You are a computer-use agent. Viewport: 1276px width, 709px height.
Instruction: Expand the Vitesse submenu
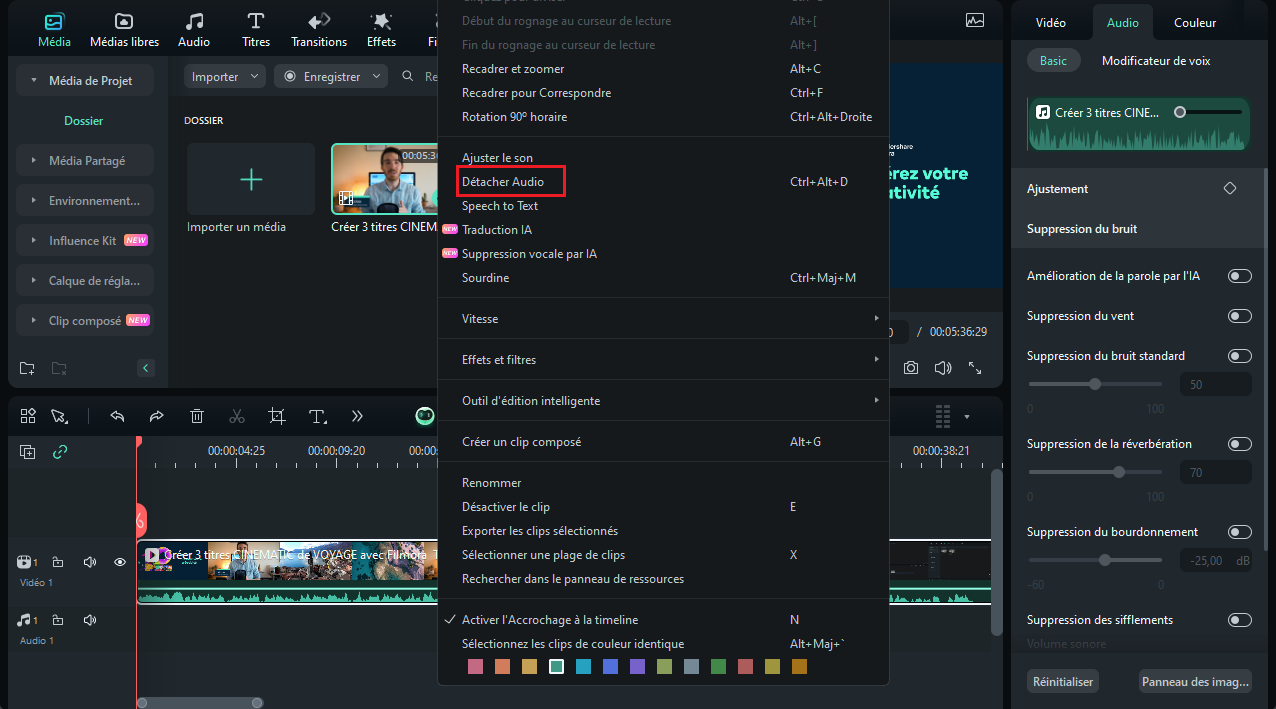tap(663, 319)
